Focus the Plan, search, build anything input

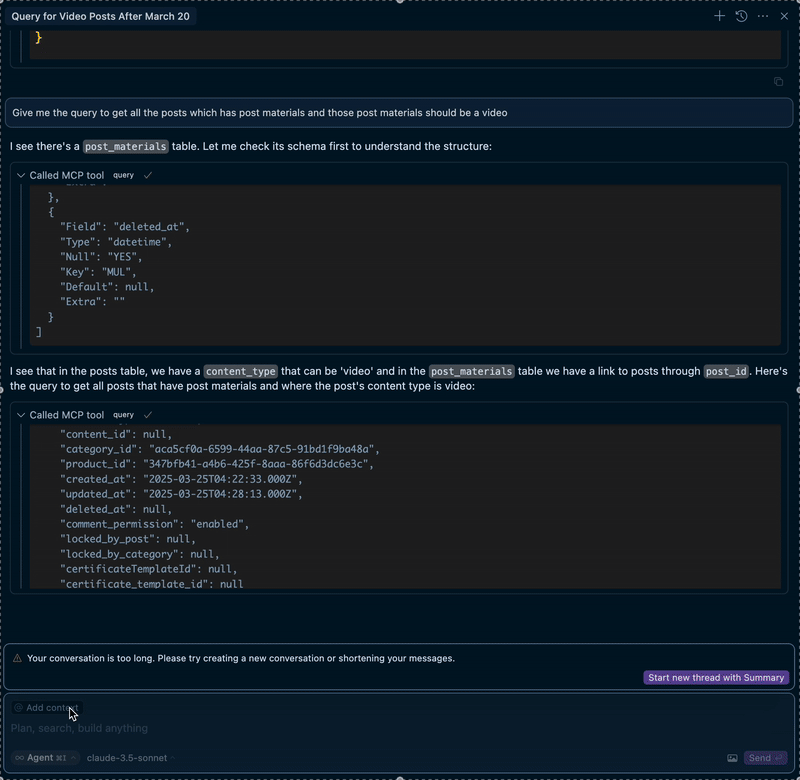[300, 728]
